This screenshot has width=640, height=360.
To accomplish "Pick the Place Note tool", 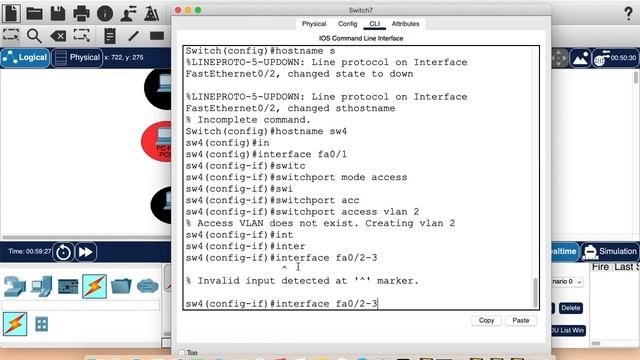I will pos(110,36).
